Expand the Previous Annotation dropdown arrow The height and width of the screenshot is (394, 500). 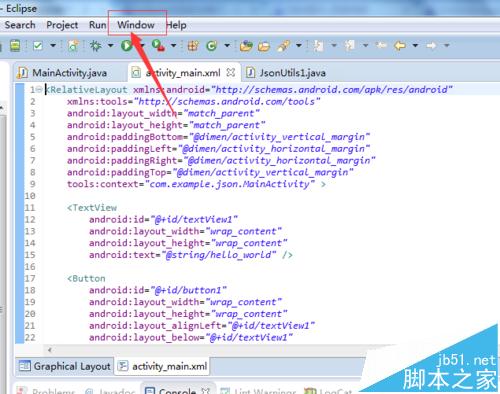pyautogui.click(x=365, y=45)
